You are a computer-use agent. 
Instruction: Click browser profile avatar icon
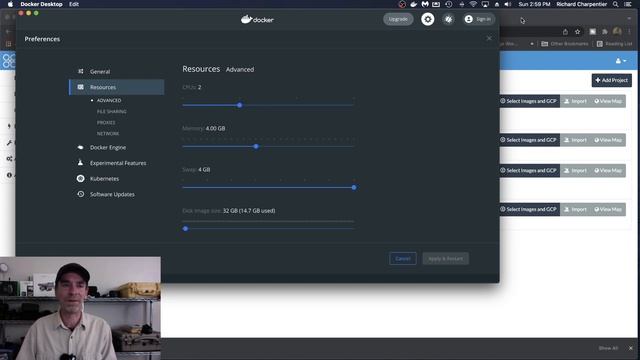coord(617,31)
